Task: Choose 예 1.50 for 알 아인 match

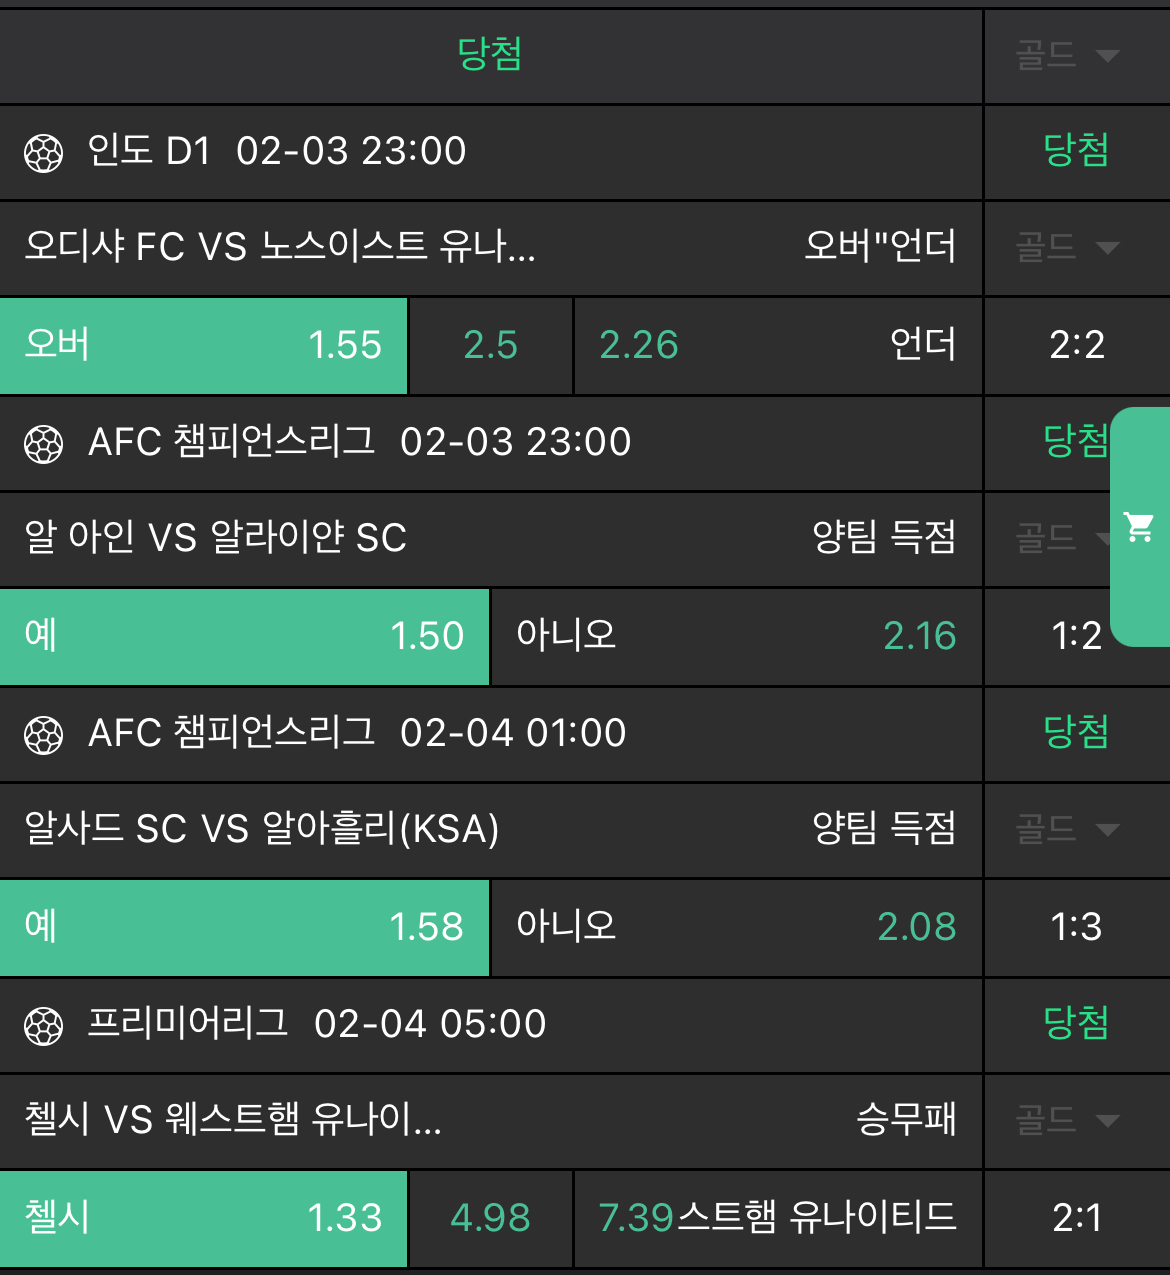Action: (x=244, y=636)
